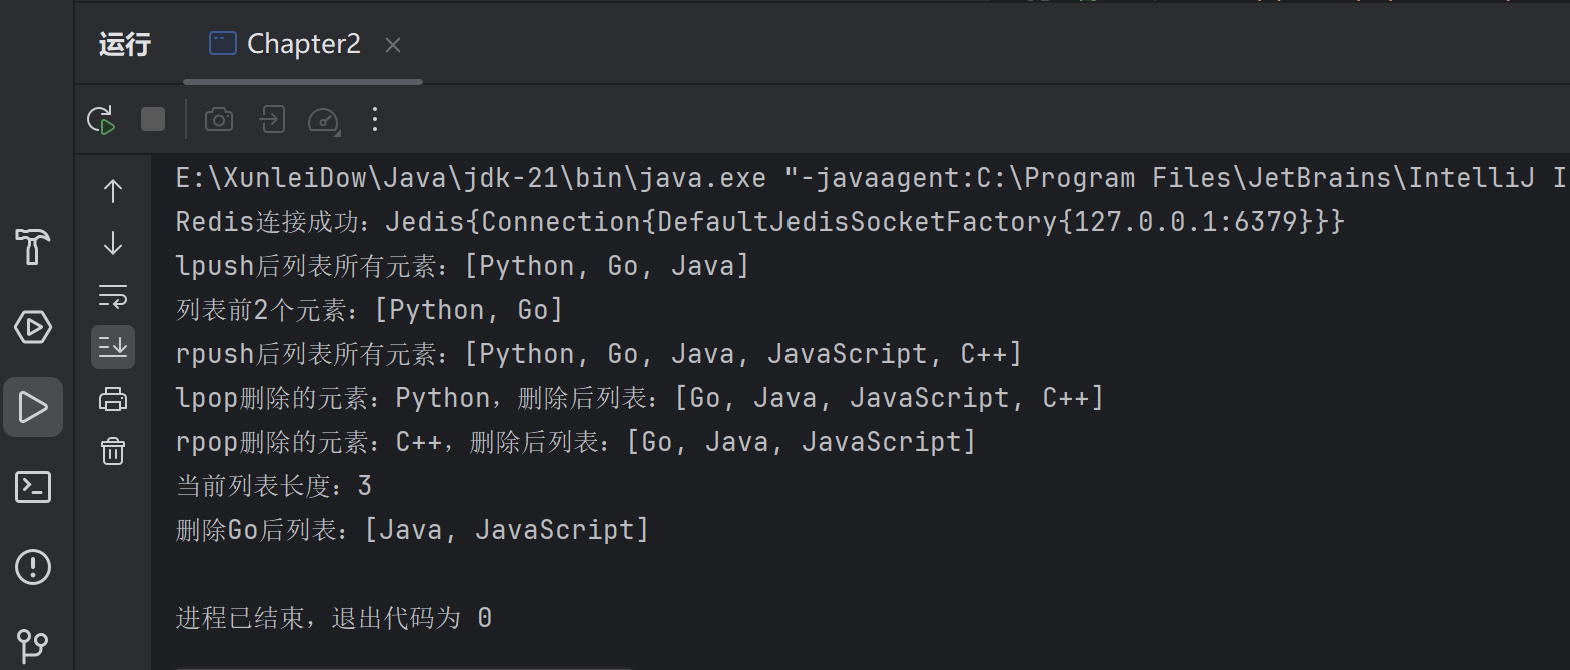The height and width of the screenshot is (670, 1570).
Task: Rerun the Chapter2 program
Action: [101, 120]
